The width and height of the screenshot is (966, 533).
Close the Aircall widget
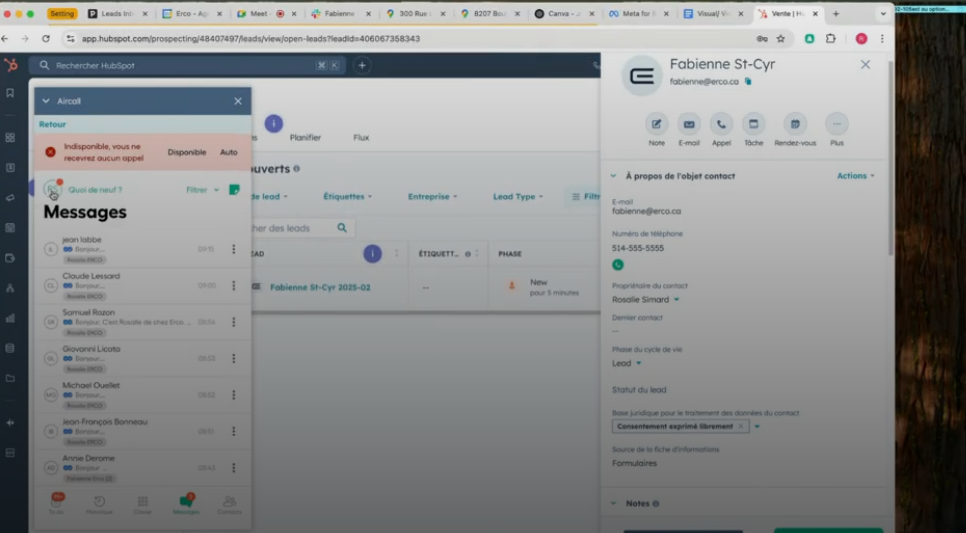coord(238,101)
